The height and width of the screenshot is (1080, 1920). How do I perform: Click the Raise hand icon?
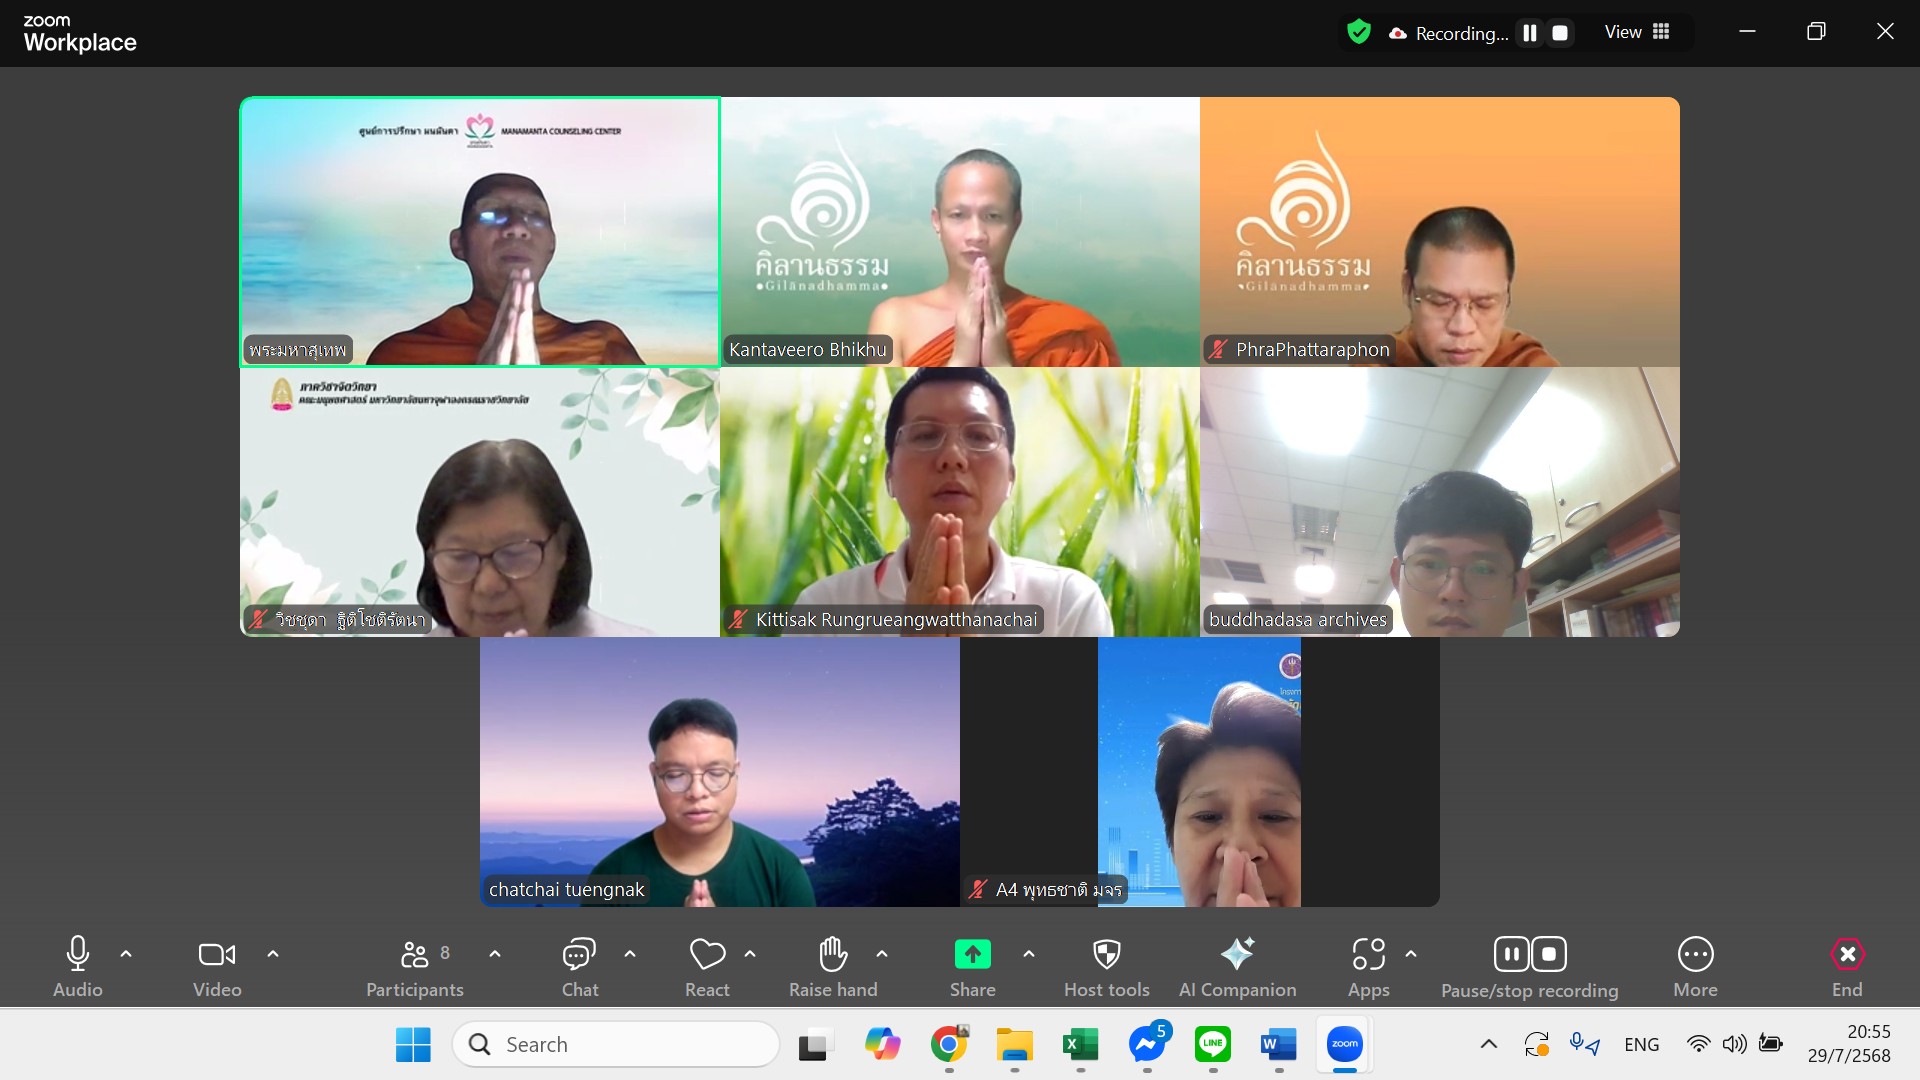coord(832,955)
